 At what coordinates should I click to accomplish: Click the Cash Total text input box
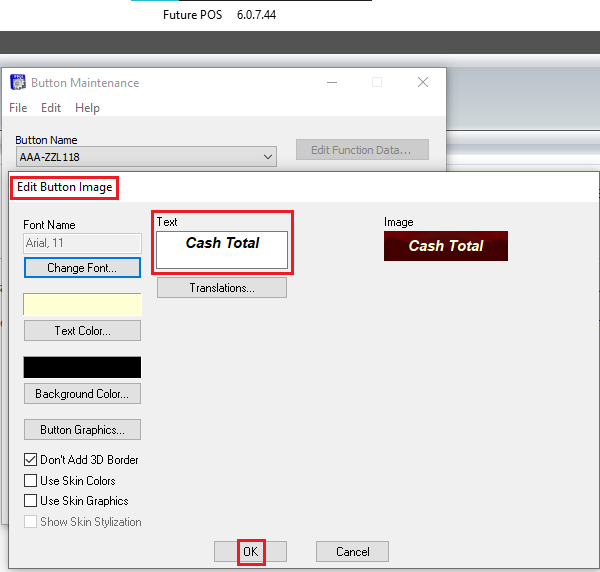click(222, 249)
